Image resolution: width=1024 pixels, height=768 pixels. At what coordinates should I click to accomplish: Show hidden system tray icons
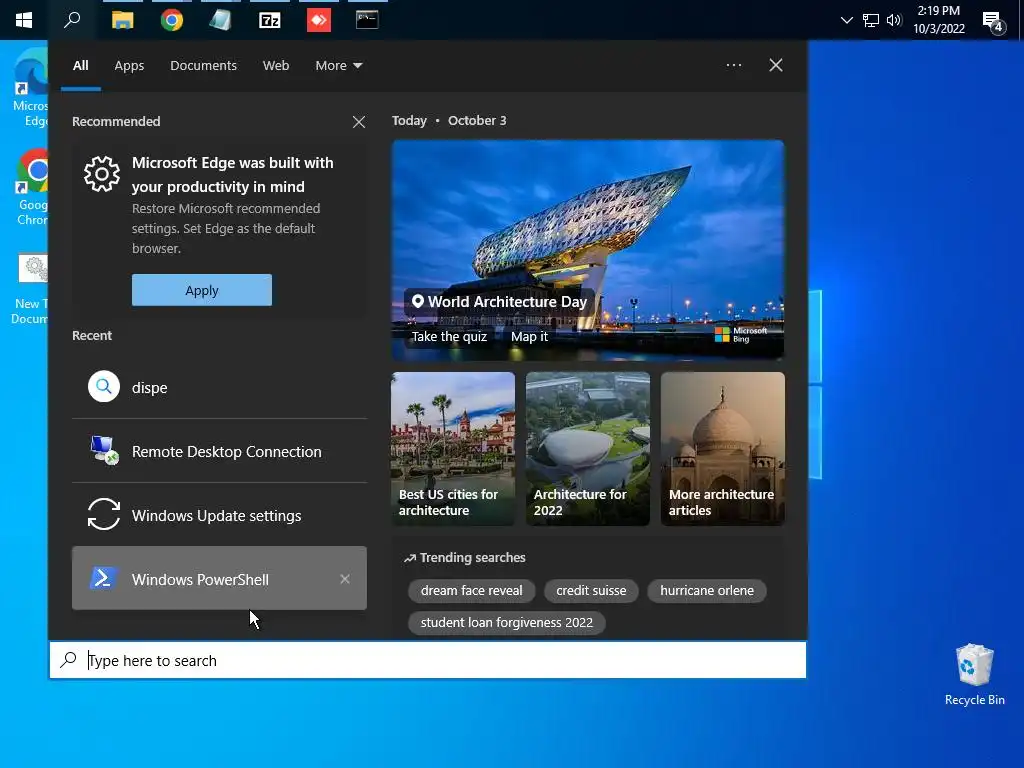pyautogui.click(x=846, y=20)
